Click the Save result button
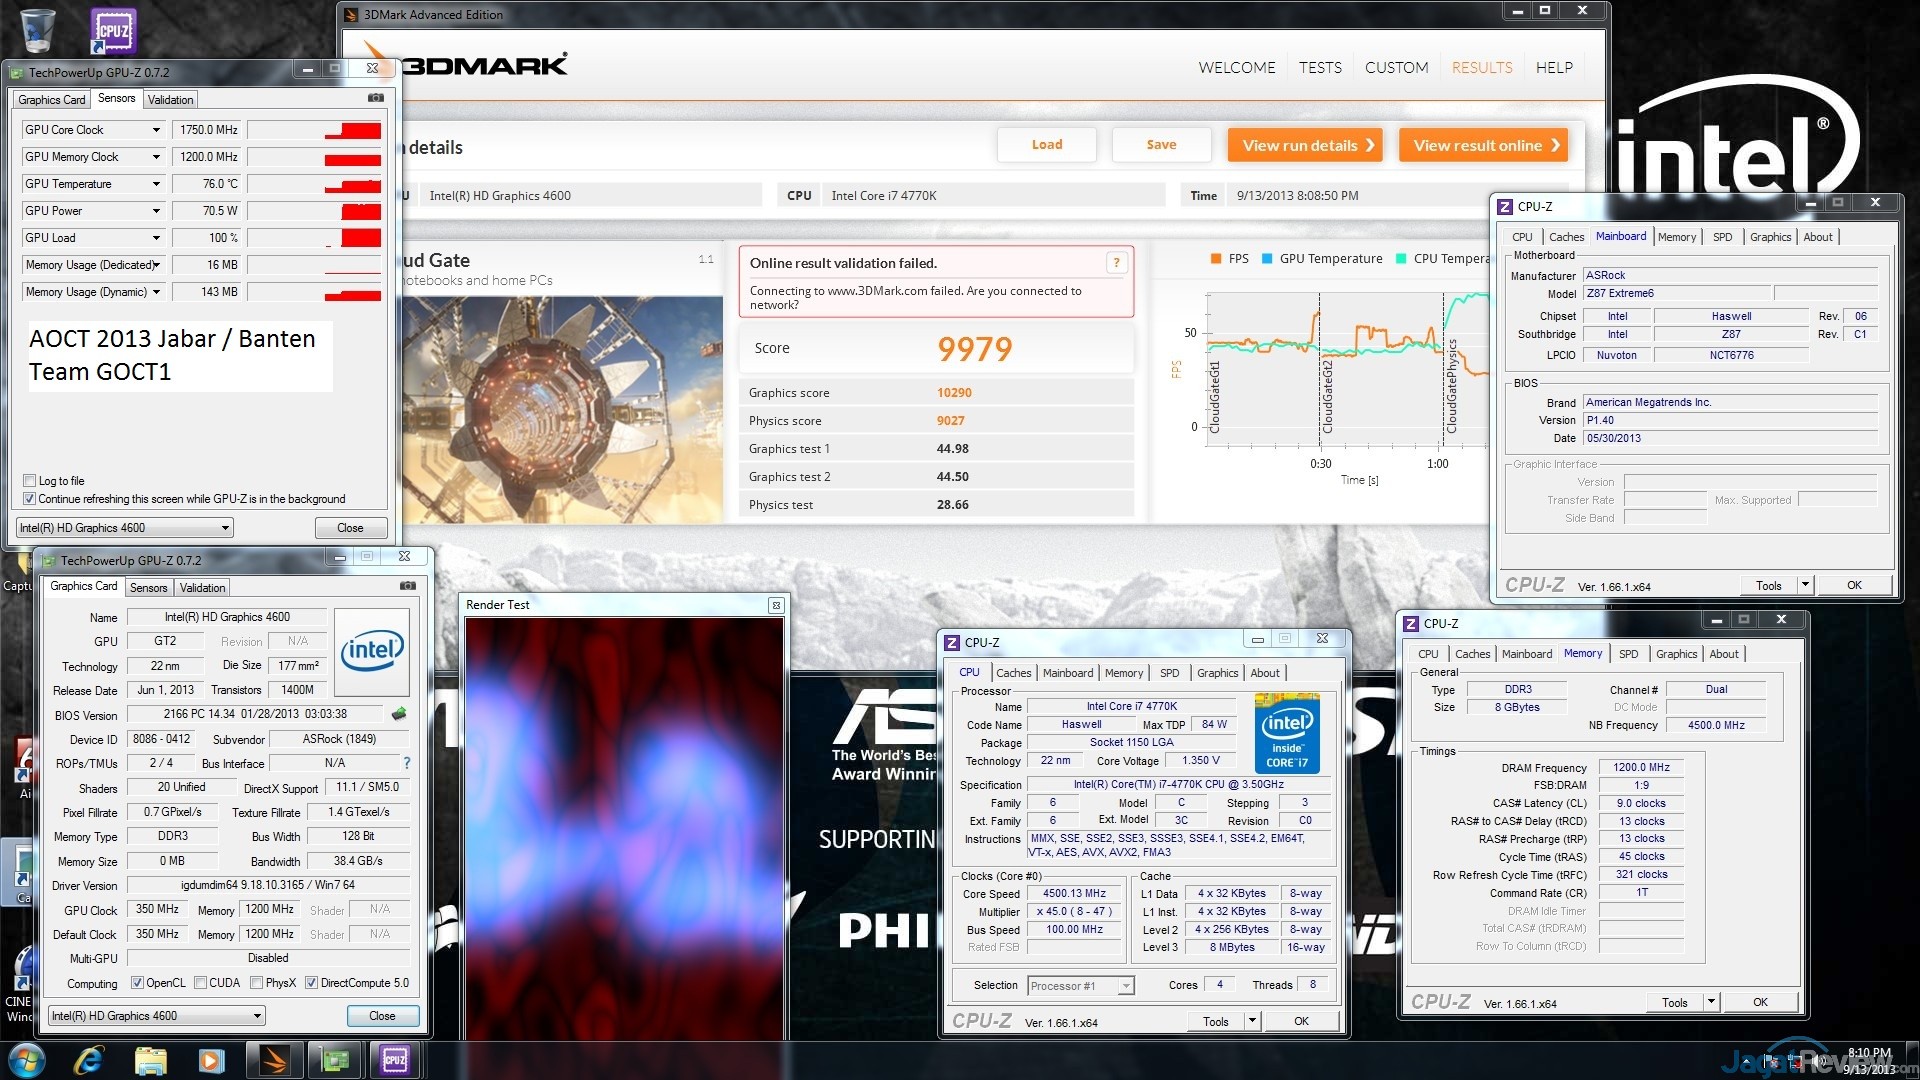The height and width of the screenshot is (1080, 1920). click(1161, 145)
